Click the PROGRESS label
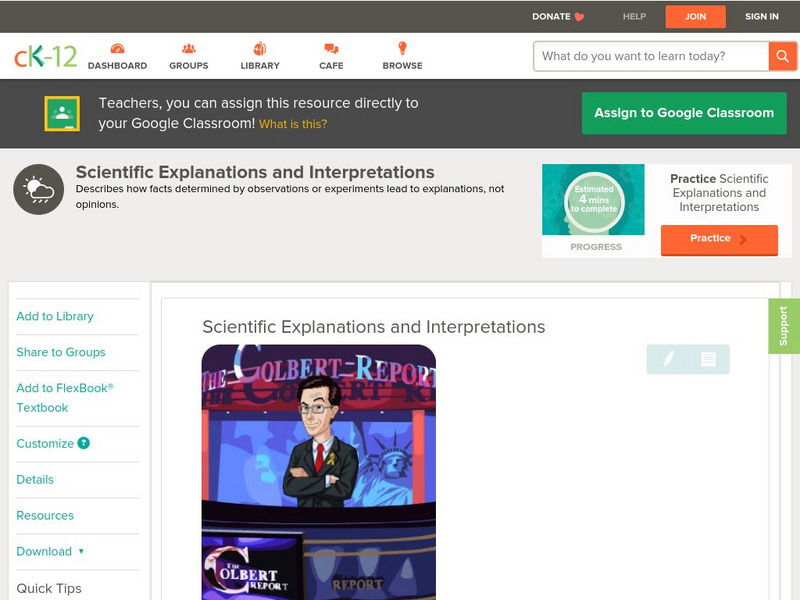 point(596,247)
